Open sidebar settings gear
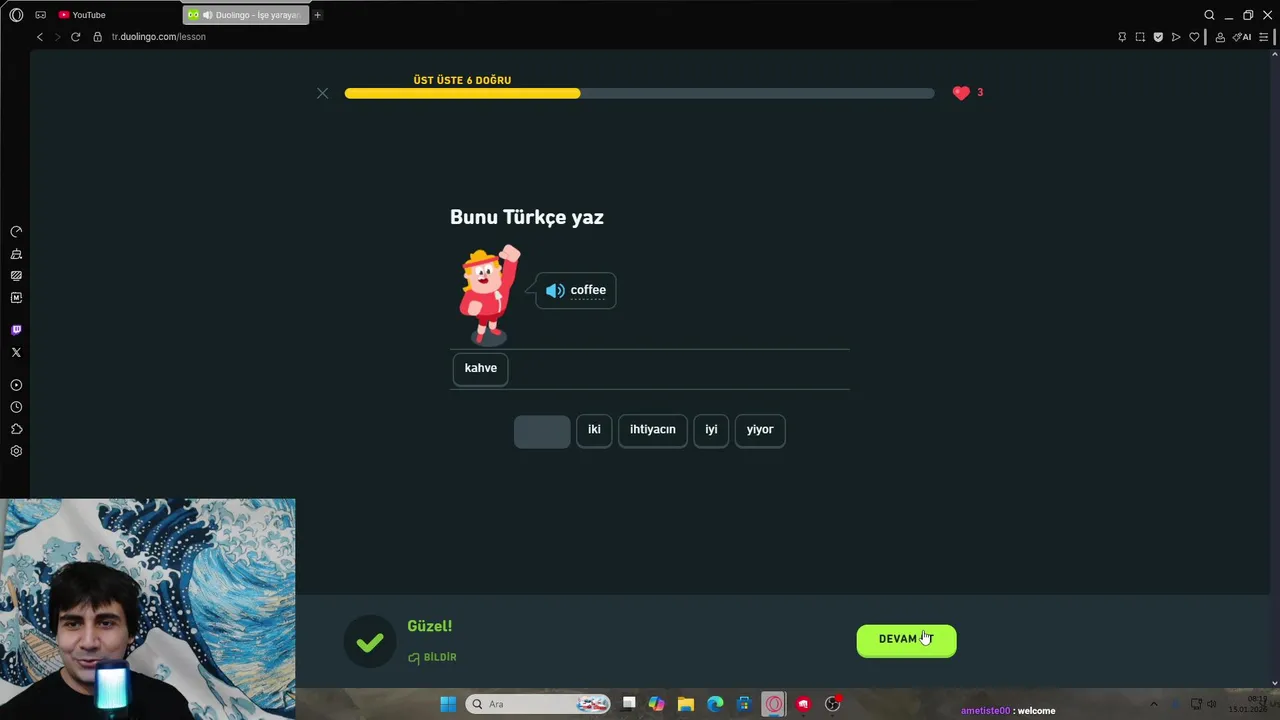Viewport: 1280px width, 720px height. point(16,451)
